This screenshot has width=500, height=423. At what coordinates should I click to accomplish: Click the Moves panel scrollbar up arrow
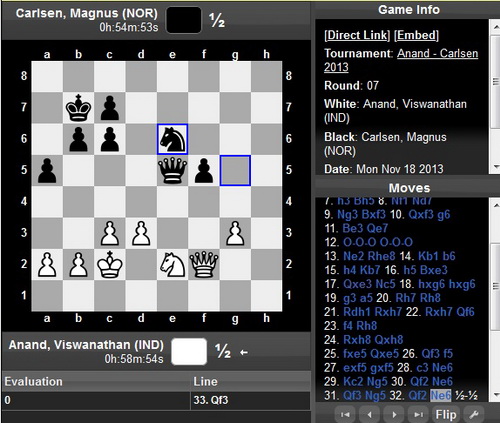coord(495,204)
